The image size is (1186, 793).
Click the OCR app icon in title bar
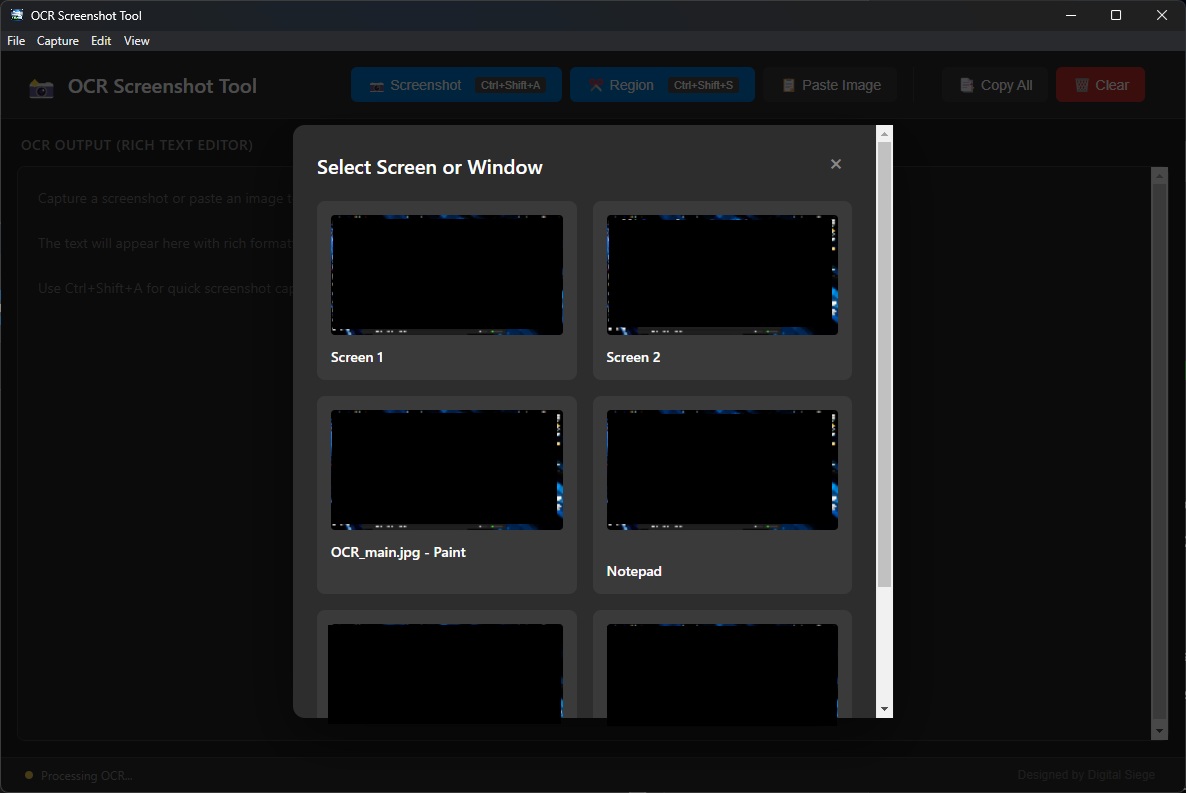tap(17, 15)
